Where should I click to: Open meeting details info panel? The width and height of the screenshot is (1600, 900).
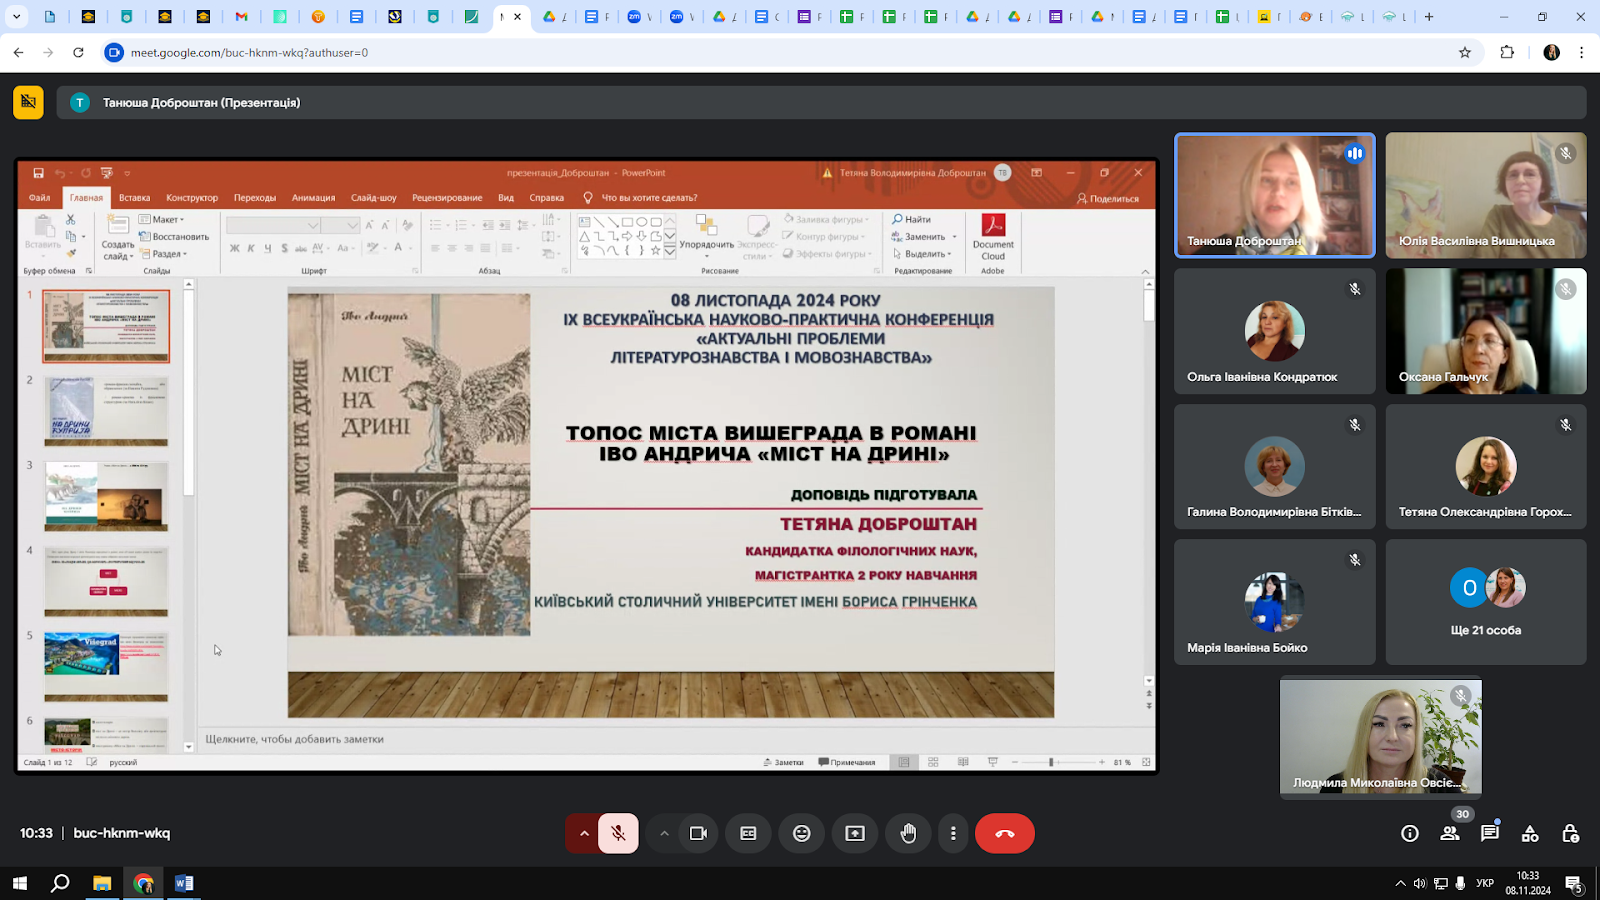[1410, 833]
